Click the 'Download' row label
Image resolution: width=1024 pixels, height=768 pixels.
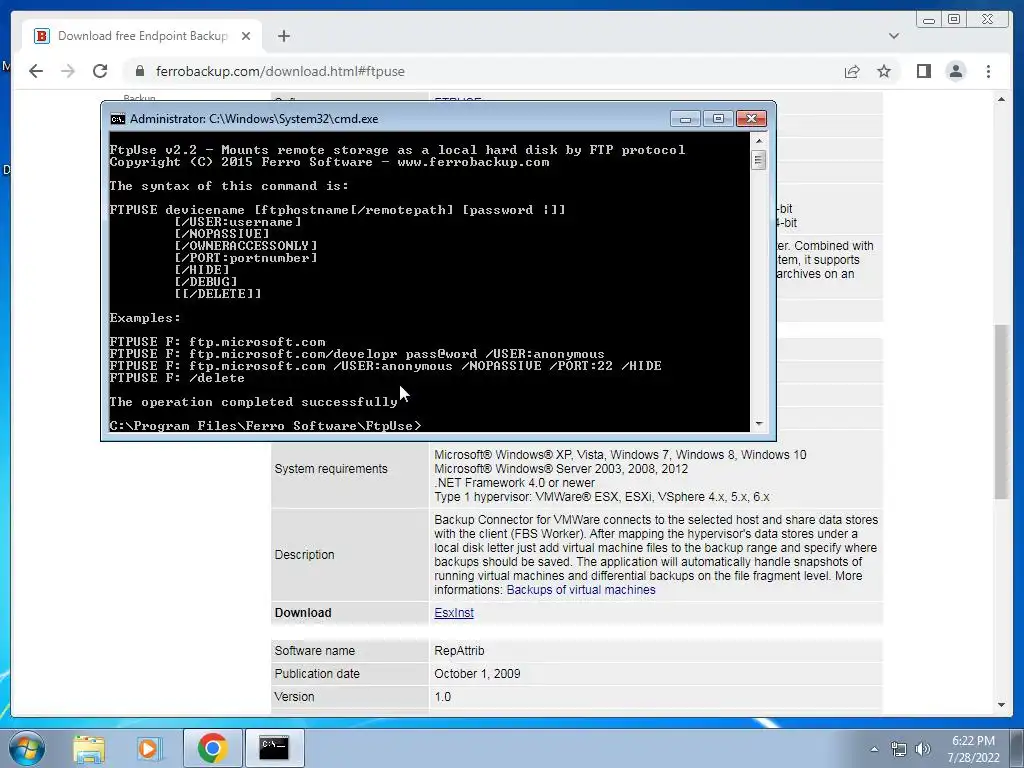[x=303, y=613]
